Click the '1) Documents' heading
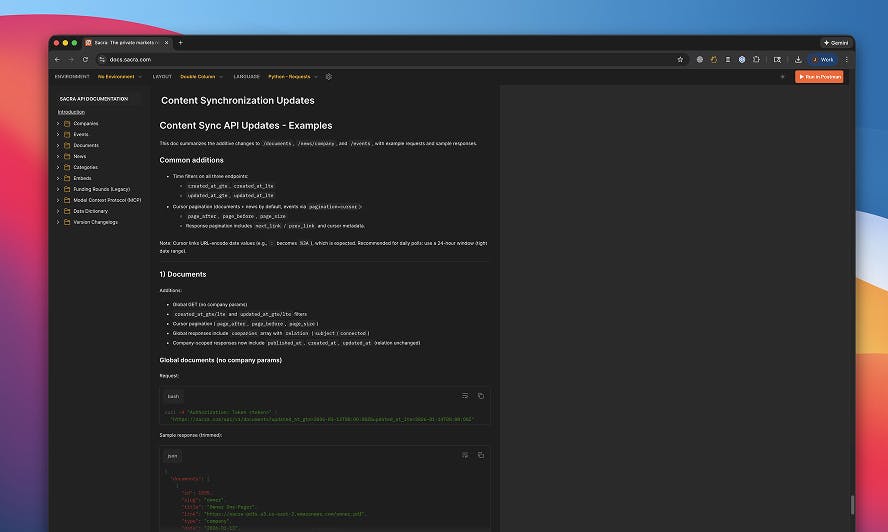Viewport: 888px width, 532px height. pos(183,274)
